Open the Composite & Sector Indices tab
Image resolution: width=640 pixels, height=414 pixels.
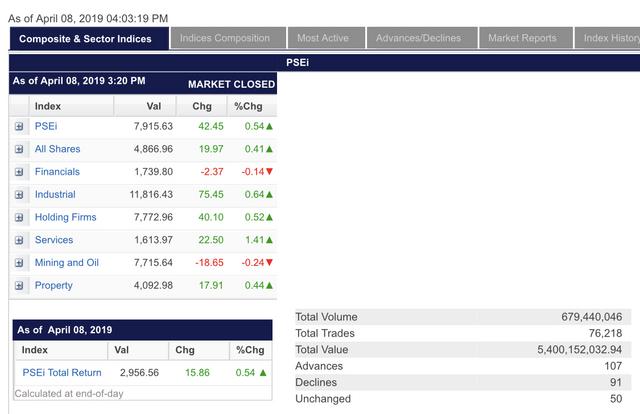[89, 38]
